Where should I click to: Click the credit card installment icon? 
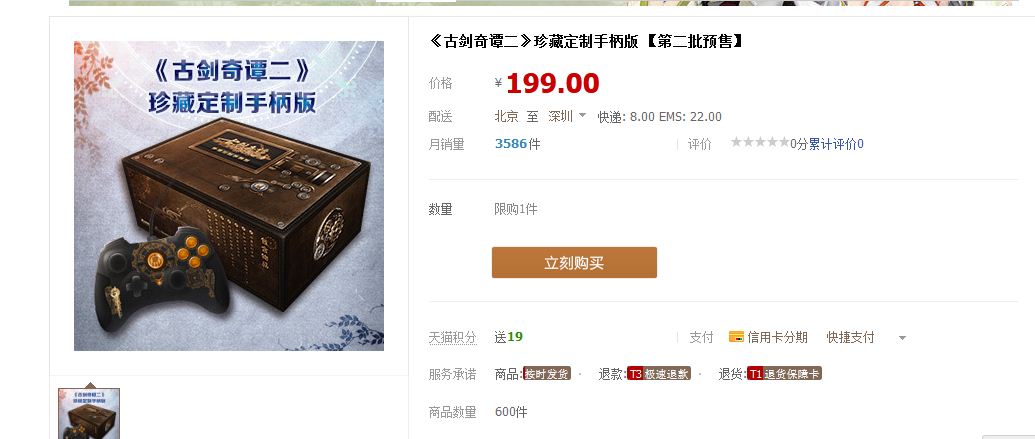coord(736,337)
